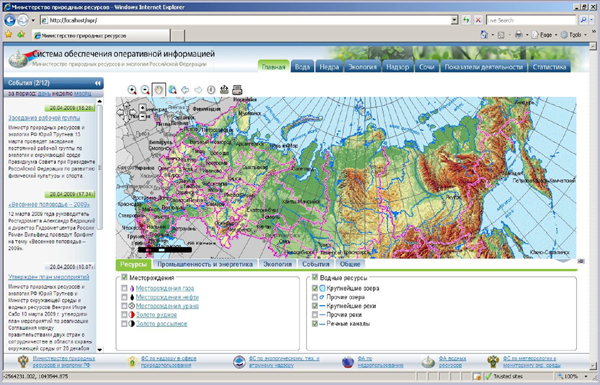Select the zoom in map tool
The width and height of the screenshot is (600, 385).
[x=132, y=90]
